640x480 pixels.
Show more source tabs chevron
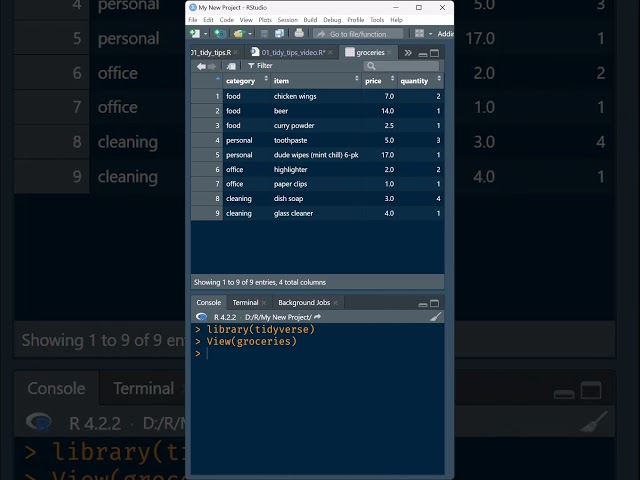tap(408, 53)
